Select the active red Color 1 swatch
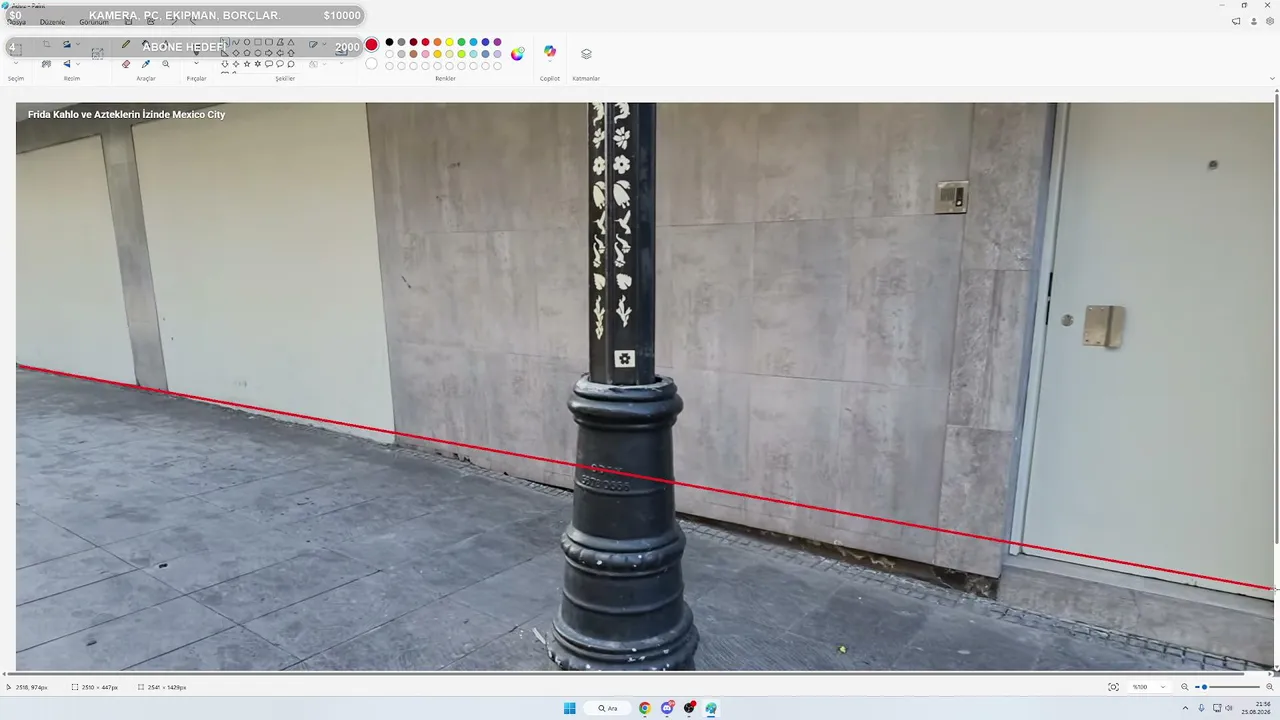Viewport: 1280px width, 720px height. [372, 45]
